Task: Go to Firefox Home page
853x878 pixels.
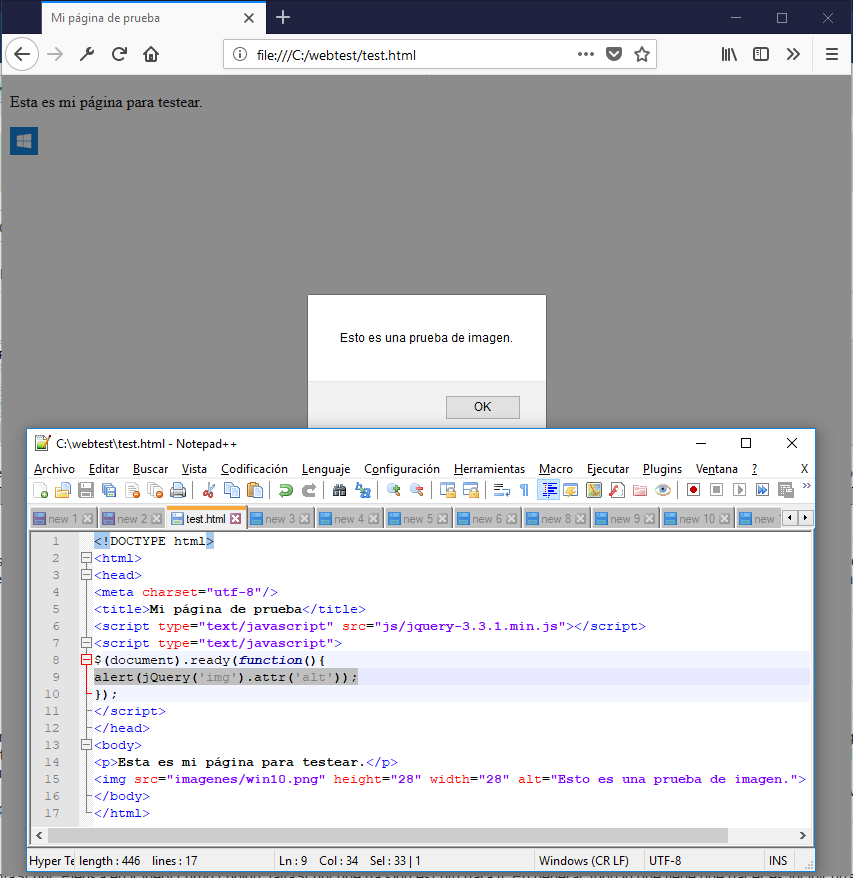Action: click(x=151, y=54)
